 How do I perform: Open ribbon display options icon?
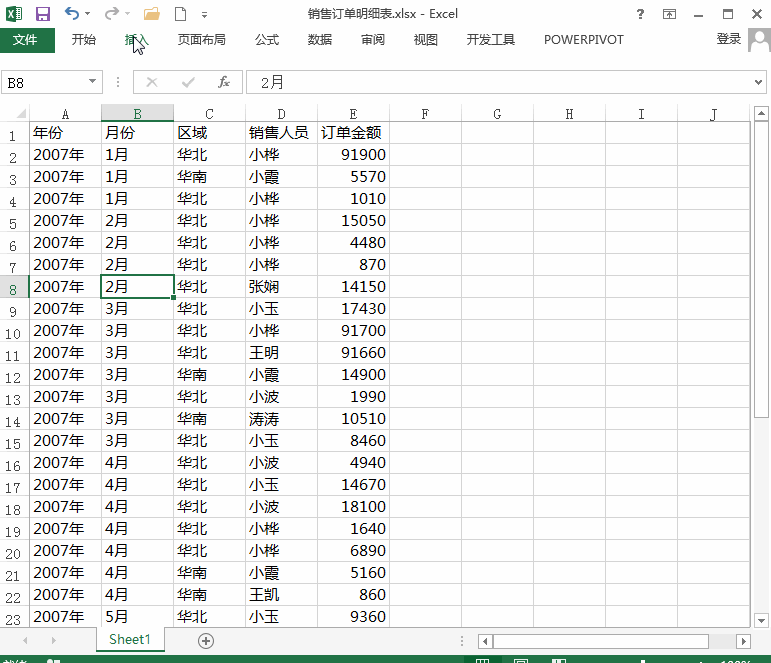click(x=669, y=14)
